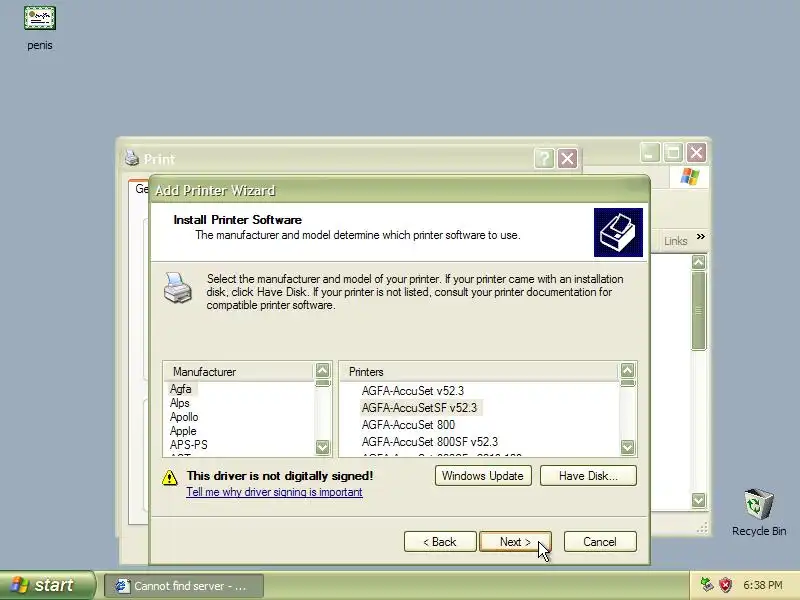Select Alps manufacturer

180,403
